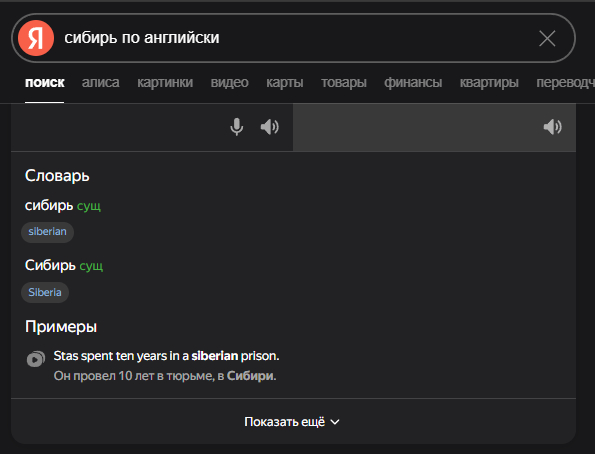Click the chevron next to Показать ещё
The height and width of the screenshot is (454, 595).
pyautogui.click(x=335, y=422)
